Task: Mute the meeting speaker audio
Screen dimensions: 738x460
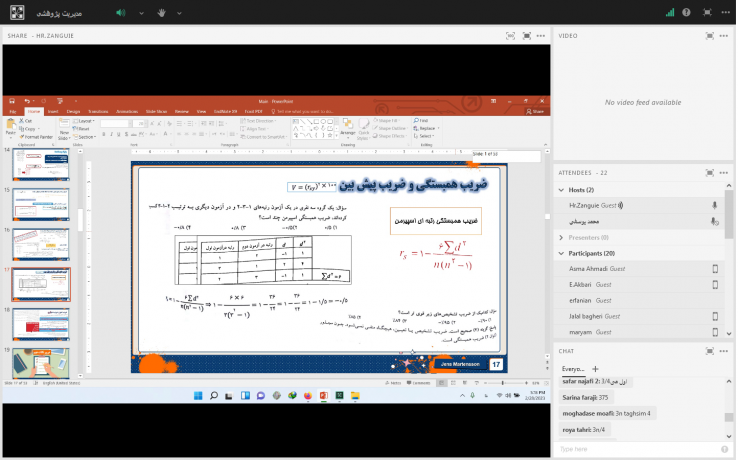Action: [121, 13]
